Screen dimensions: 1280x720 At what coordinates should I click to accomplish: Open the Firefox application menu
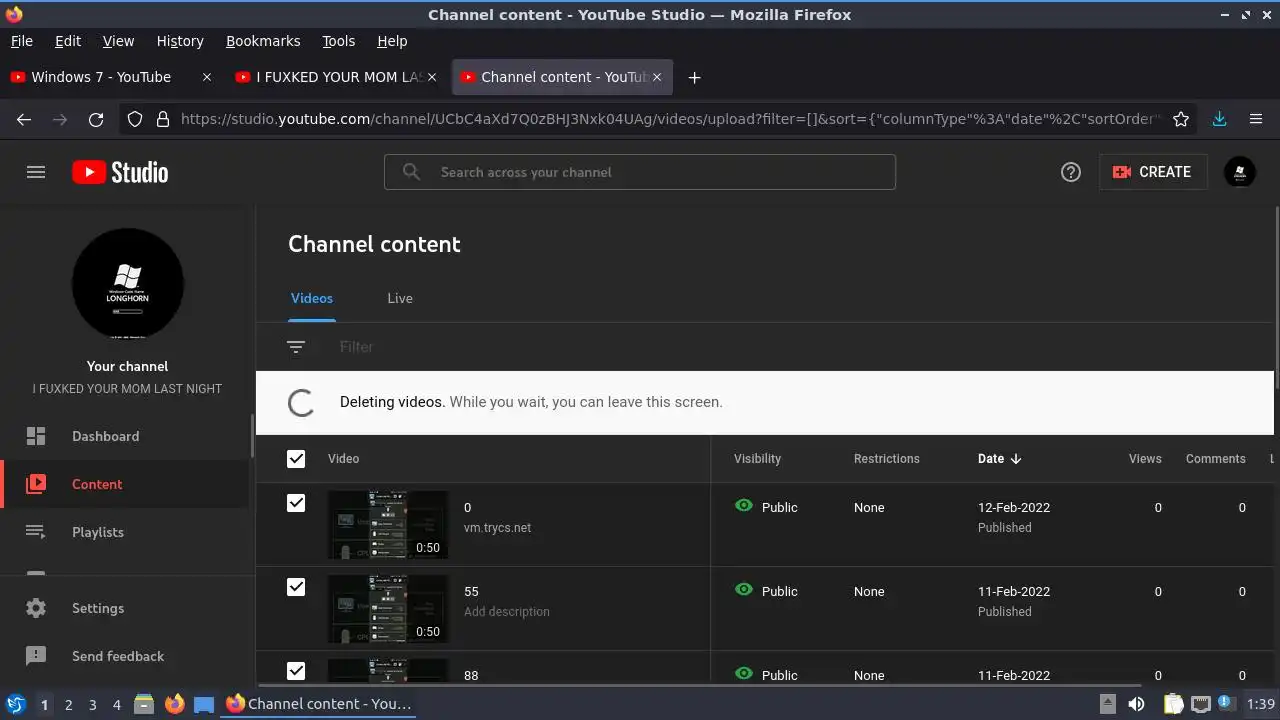point(1256,119)
